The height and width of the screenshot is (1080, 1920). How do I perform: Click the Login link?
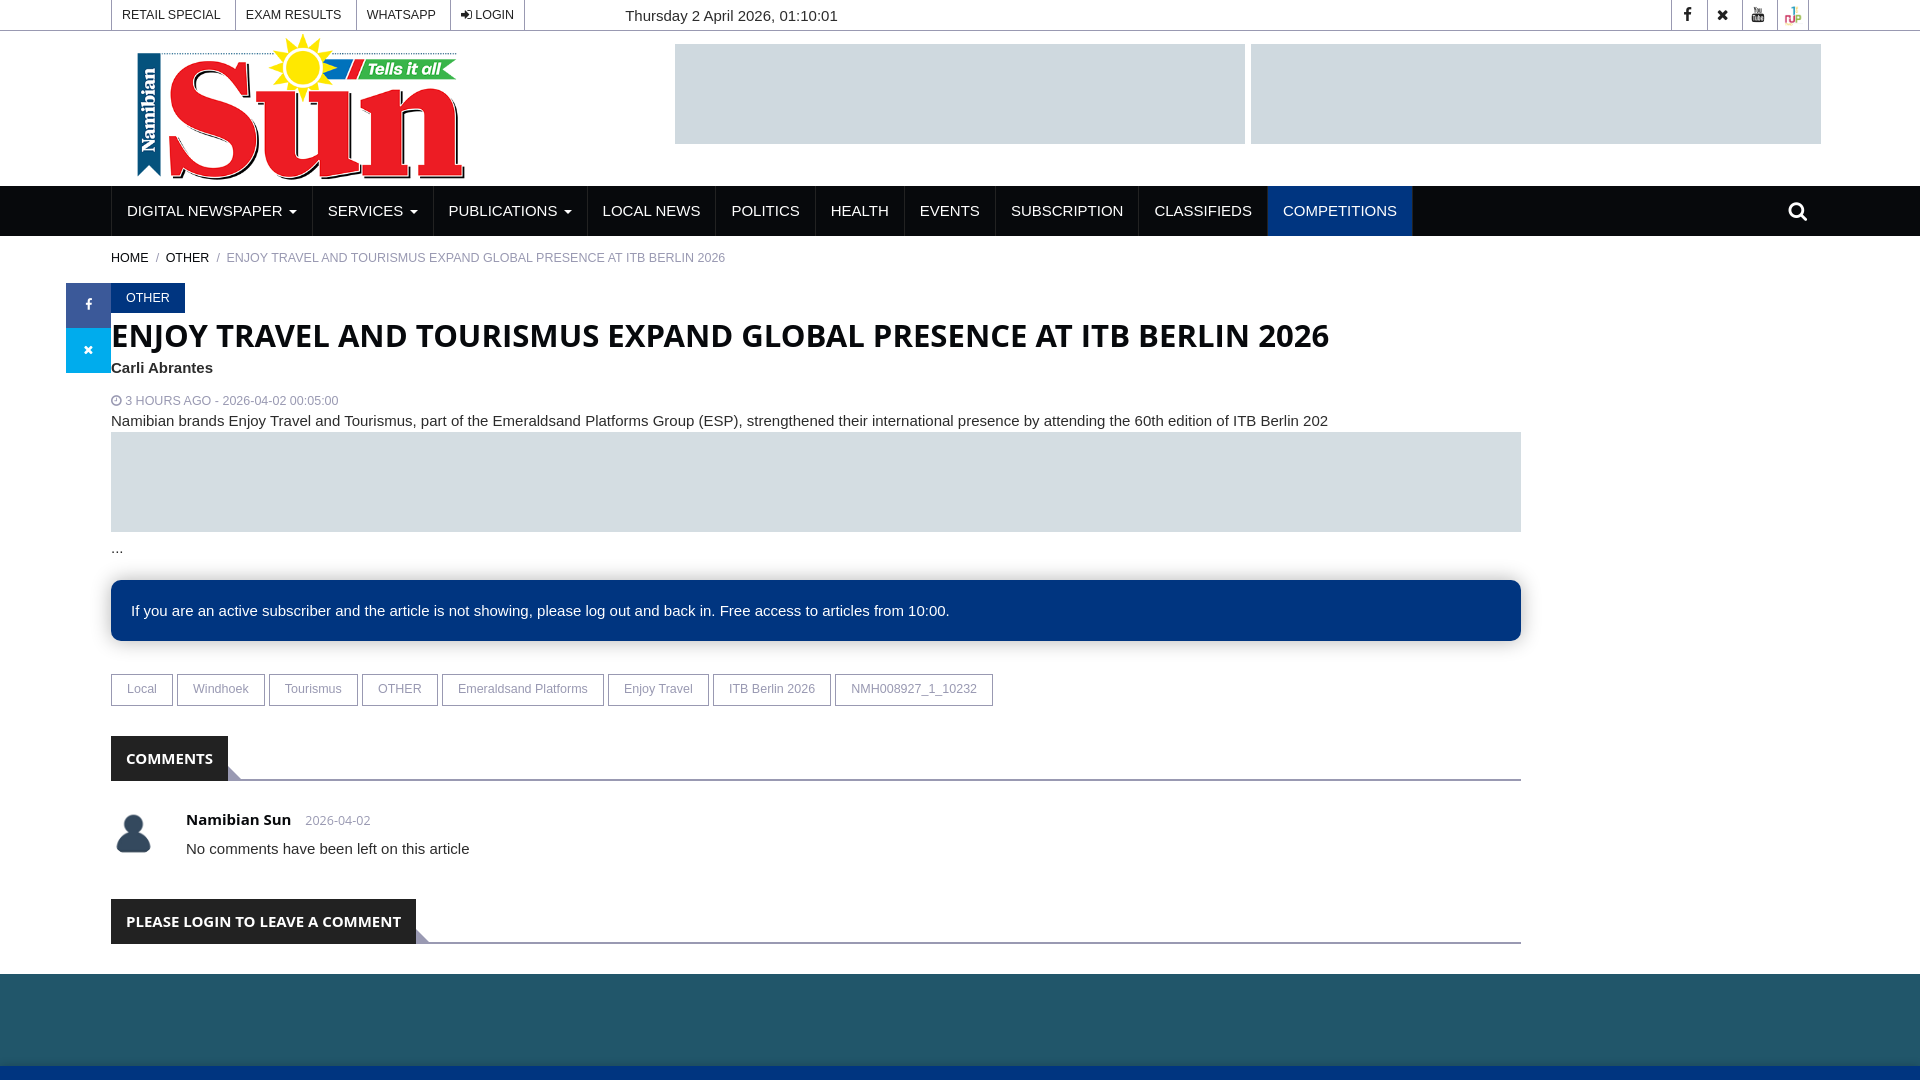(x=487, y=15)
